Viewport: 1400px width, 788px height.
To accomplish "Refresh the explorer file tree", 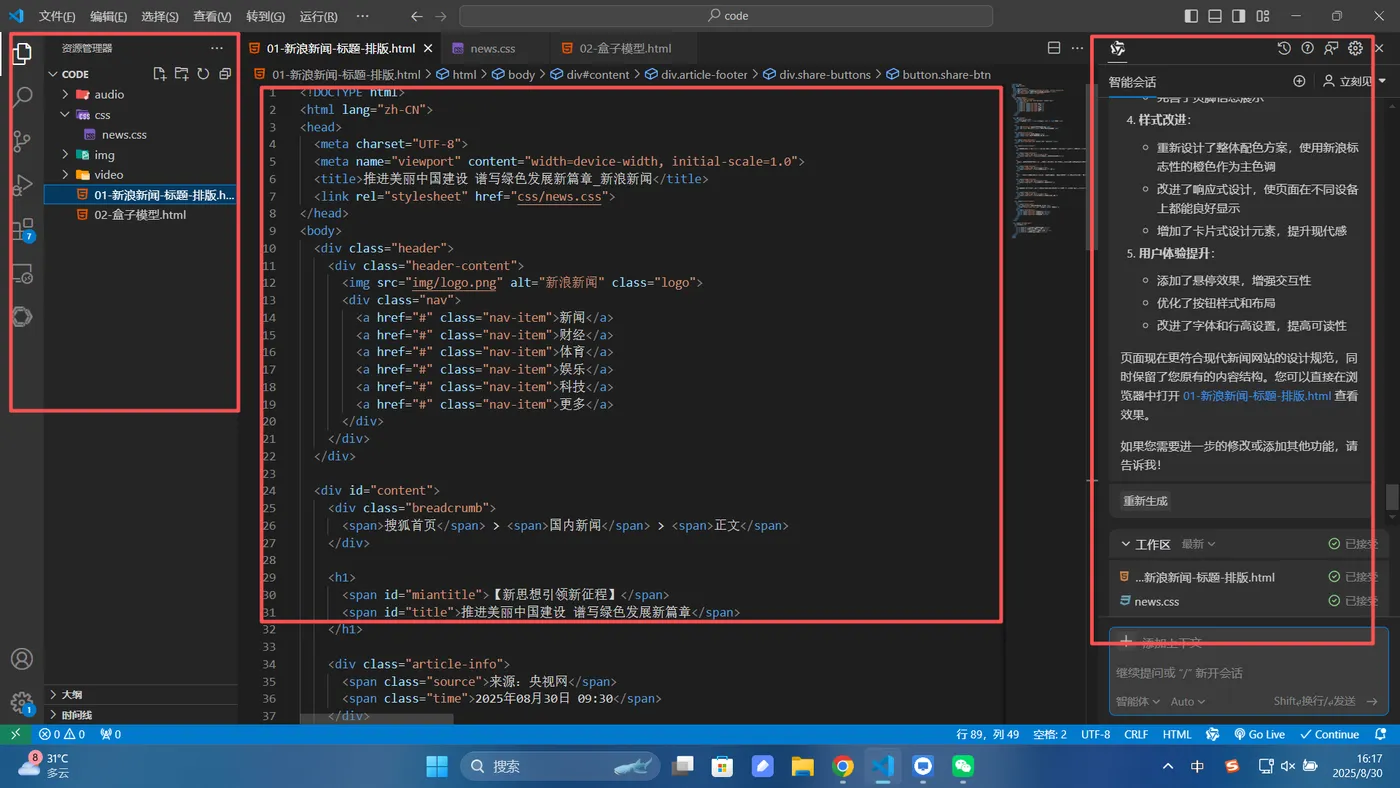I will pyautogui.click(x=203, y=74).
